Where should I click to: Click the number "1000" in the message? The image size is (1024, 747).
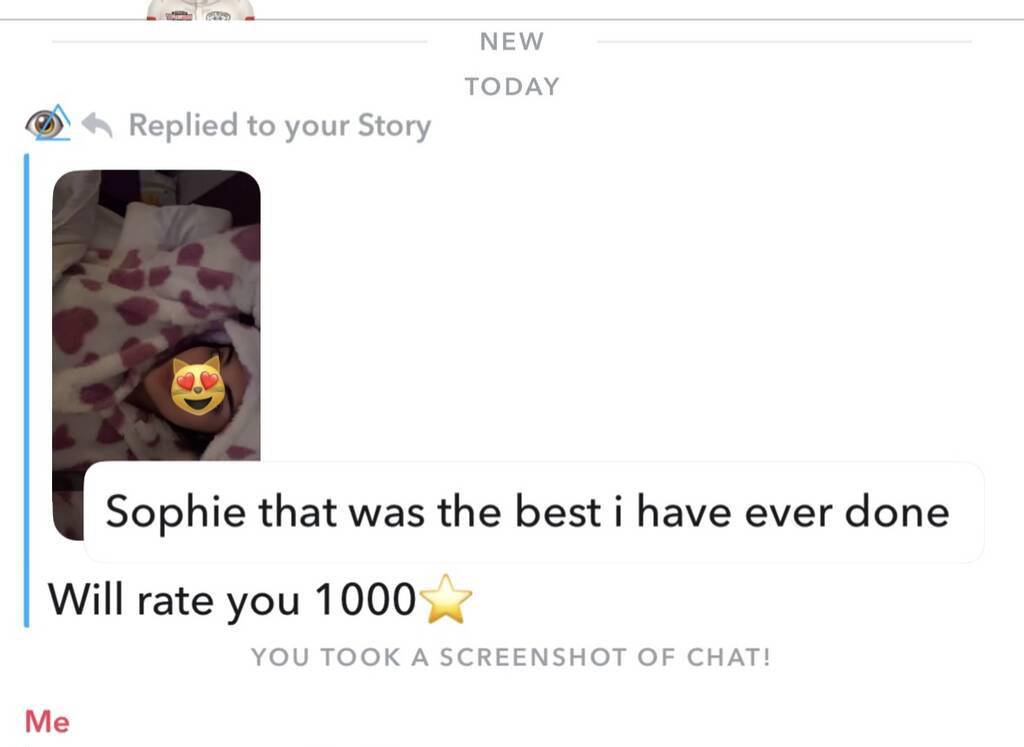coord(364,599)
